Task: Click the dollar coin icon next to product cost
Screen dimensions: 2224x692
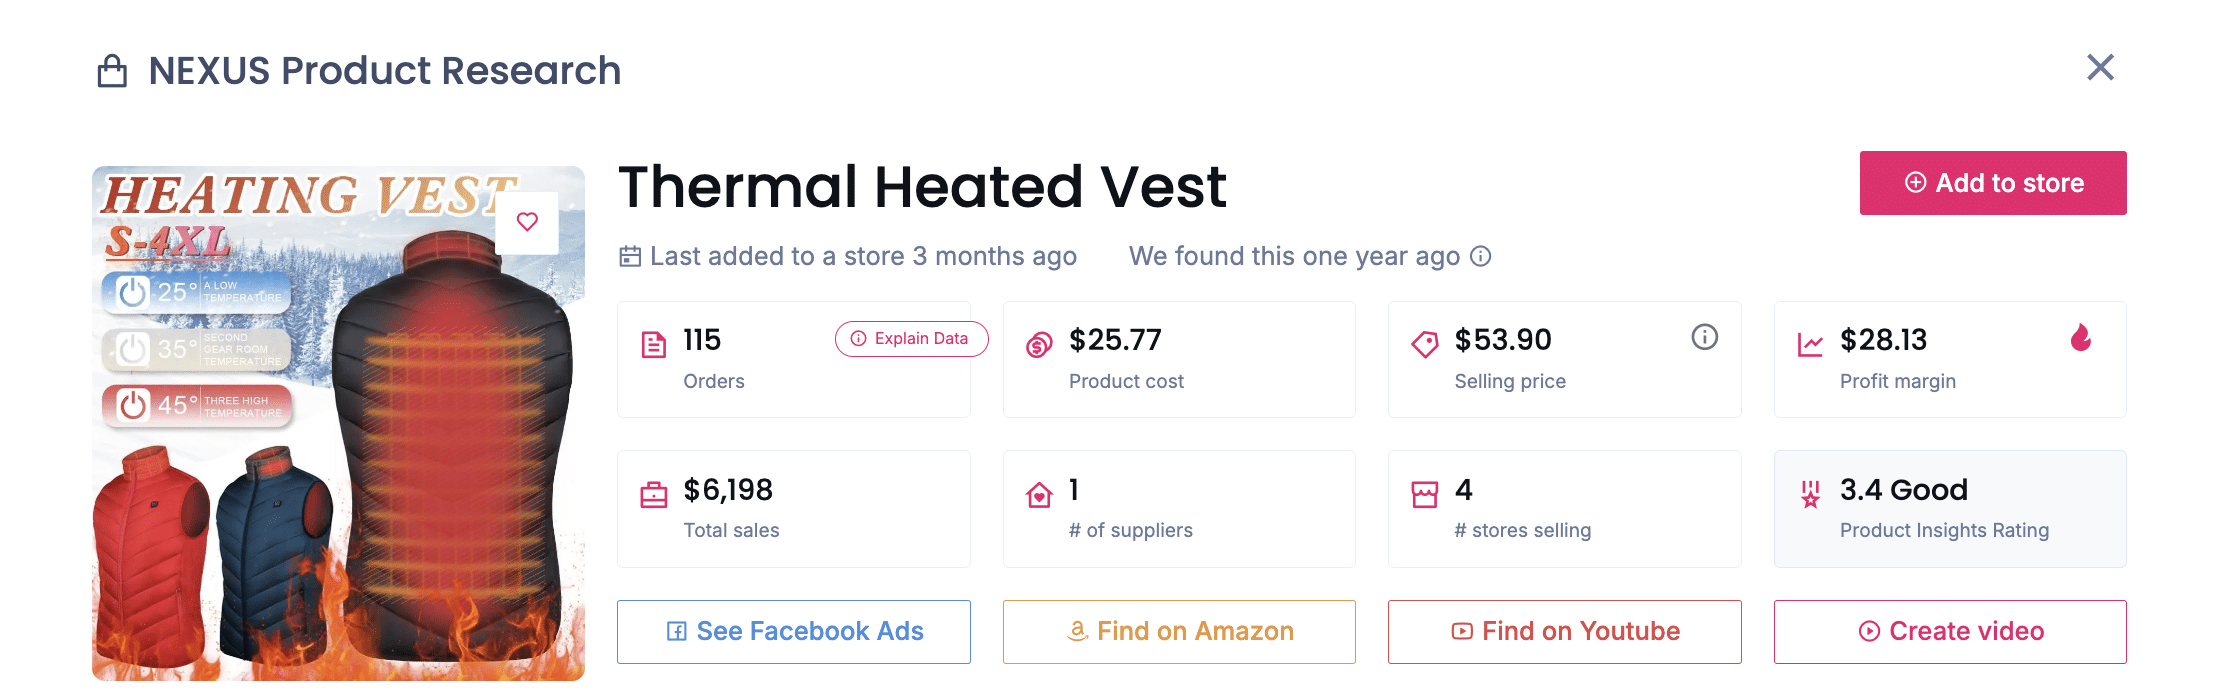Action: 1038,341
